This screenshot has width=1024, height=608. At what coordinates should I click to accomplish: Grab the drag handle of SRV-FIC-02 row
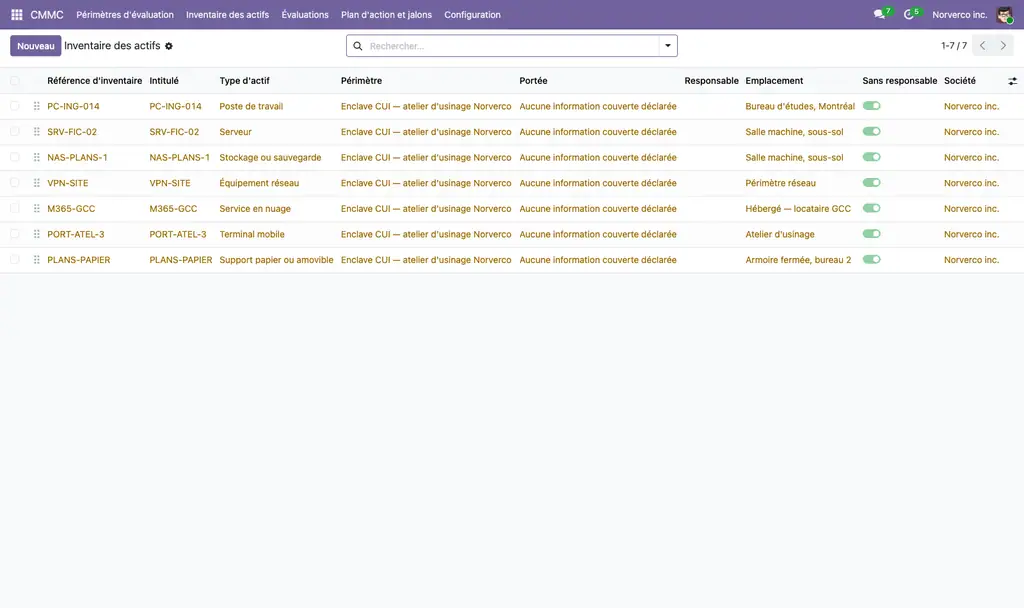coord(37,131)
